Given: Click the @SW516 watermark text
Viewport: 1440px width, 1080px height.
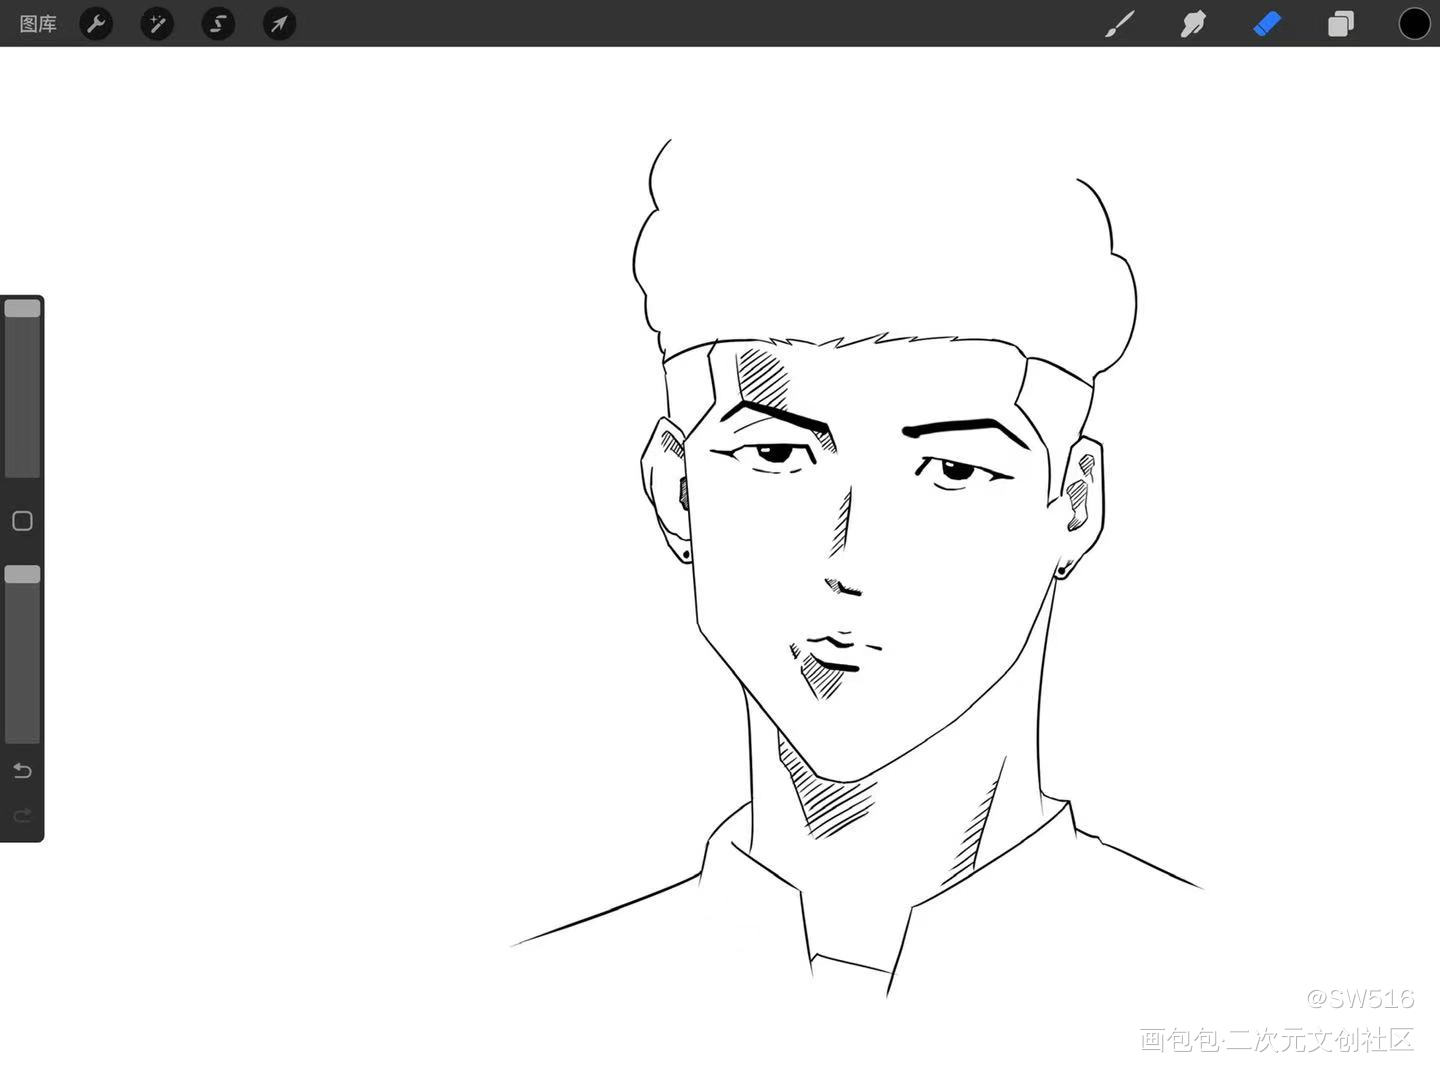Looking at the screenshot, I should (x=1360, y=998).
